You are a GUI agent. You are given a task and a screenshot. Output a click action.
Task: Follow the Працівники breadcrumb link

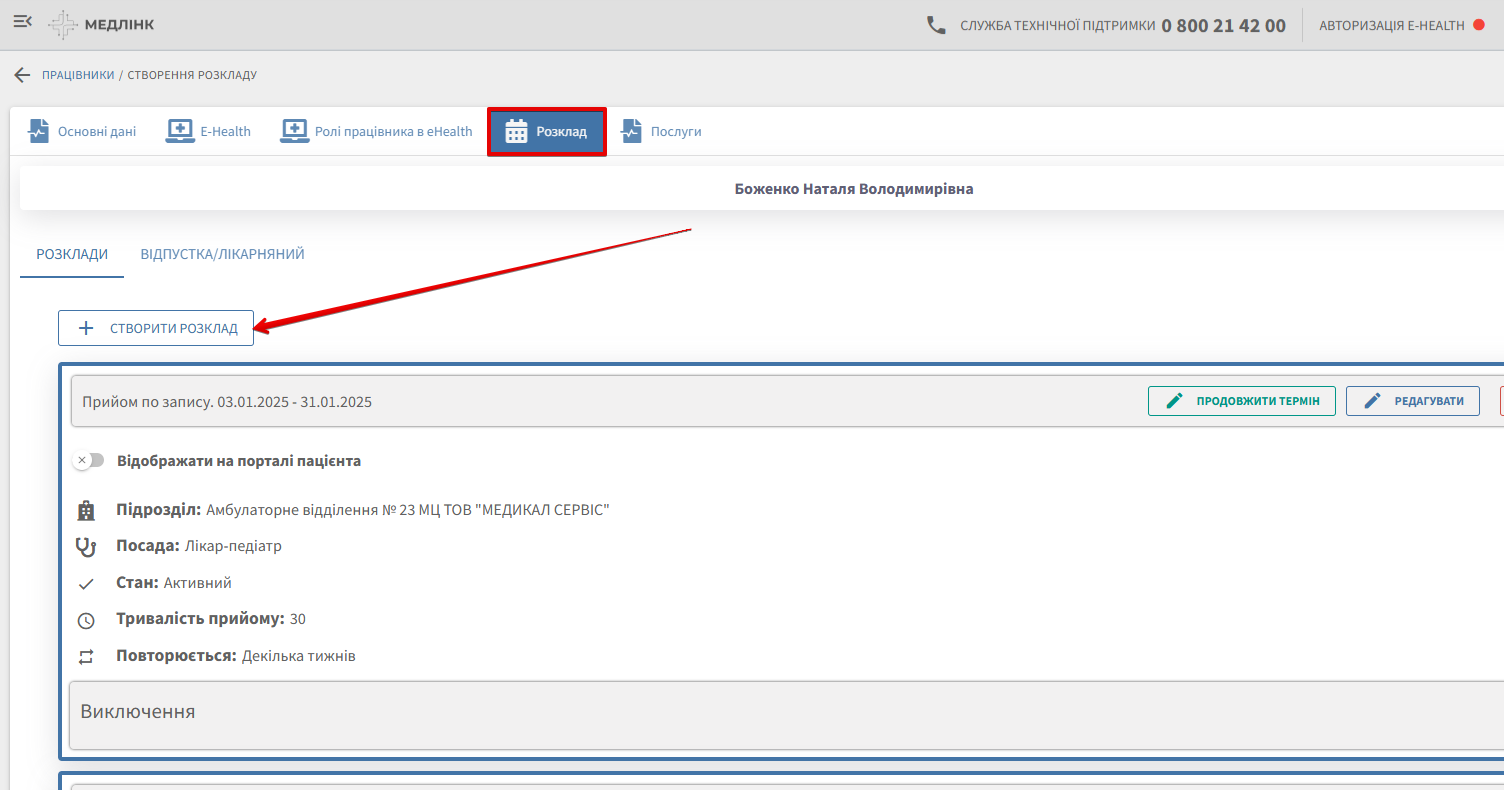[x=78, y=75]
